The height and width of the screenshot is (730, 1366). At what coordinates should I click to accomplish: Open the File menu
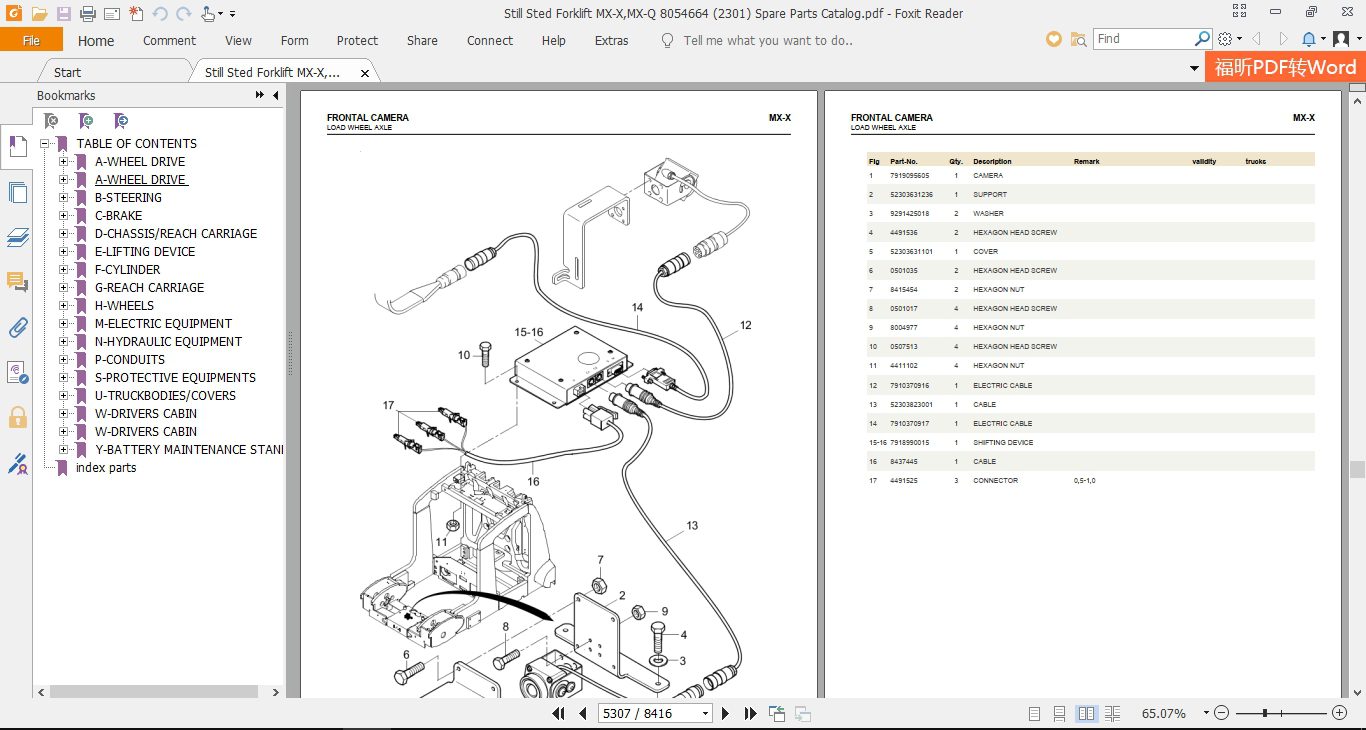(x=31, y=40)
